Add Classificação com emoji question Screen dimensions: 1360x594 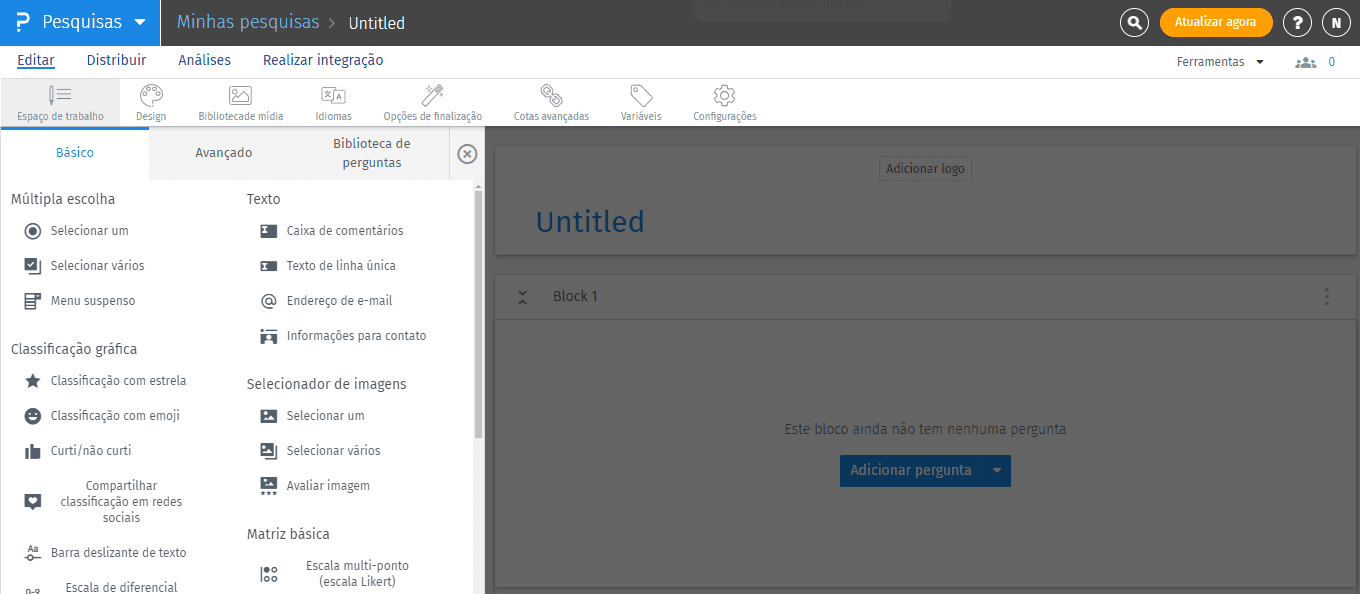102,416
